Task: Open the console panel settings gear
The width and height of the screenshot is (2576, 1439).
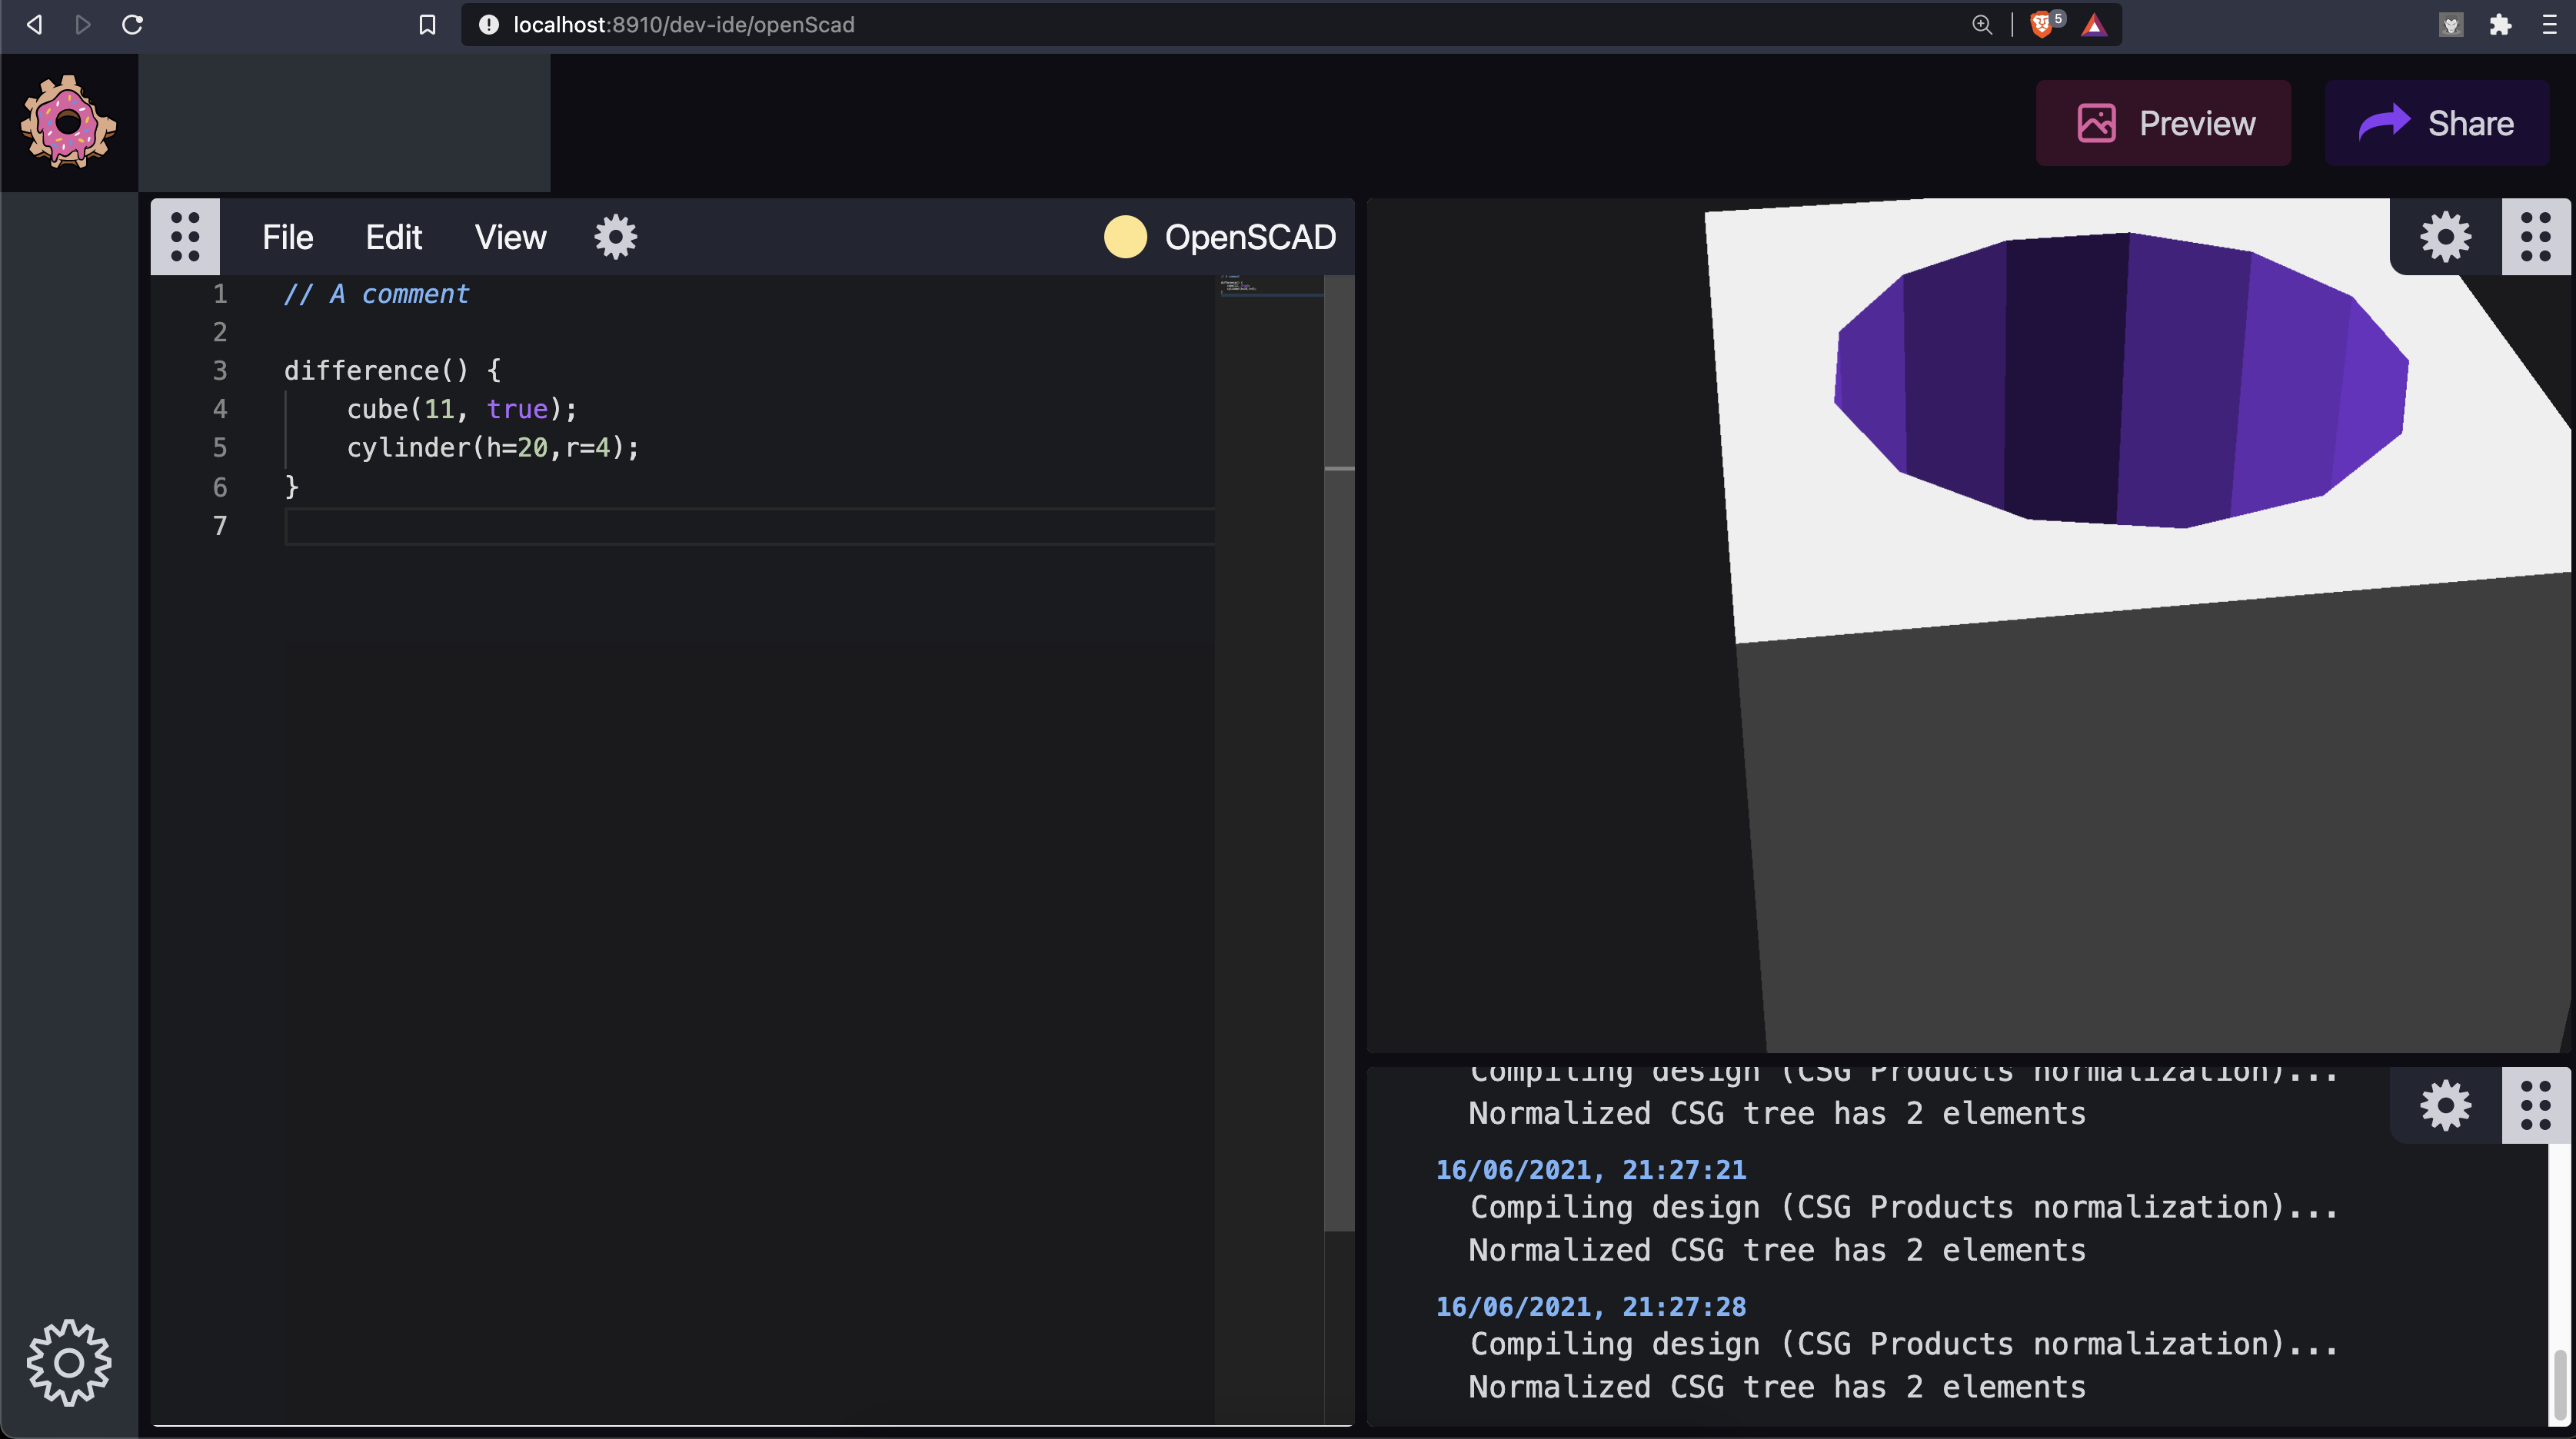Action: click(x=2445, y=1105)
